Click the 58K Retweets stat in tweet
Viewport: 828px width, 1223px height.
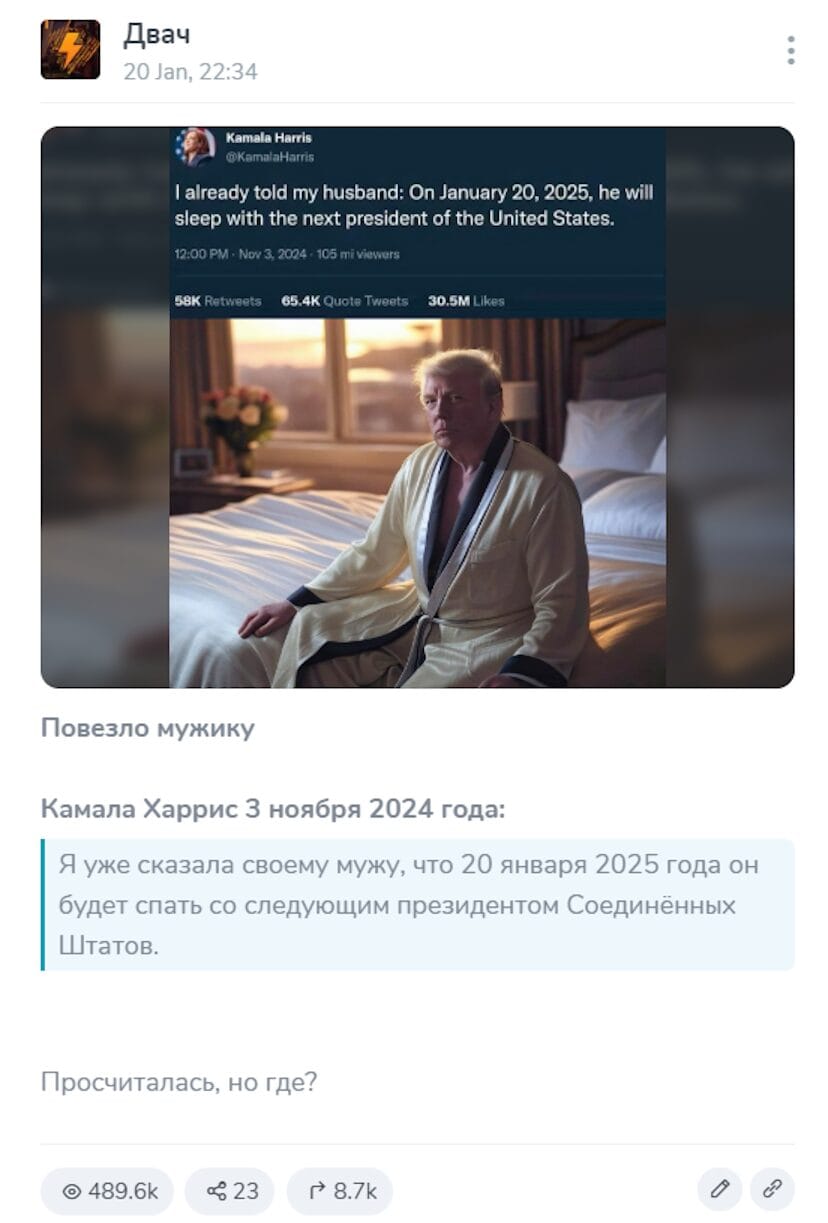(x=218, y=301)
